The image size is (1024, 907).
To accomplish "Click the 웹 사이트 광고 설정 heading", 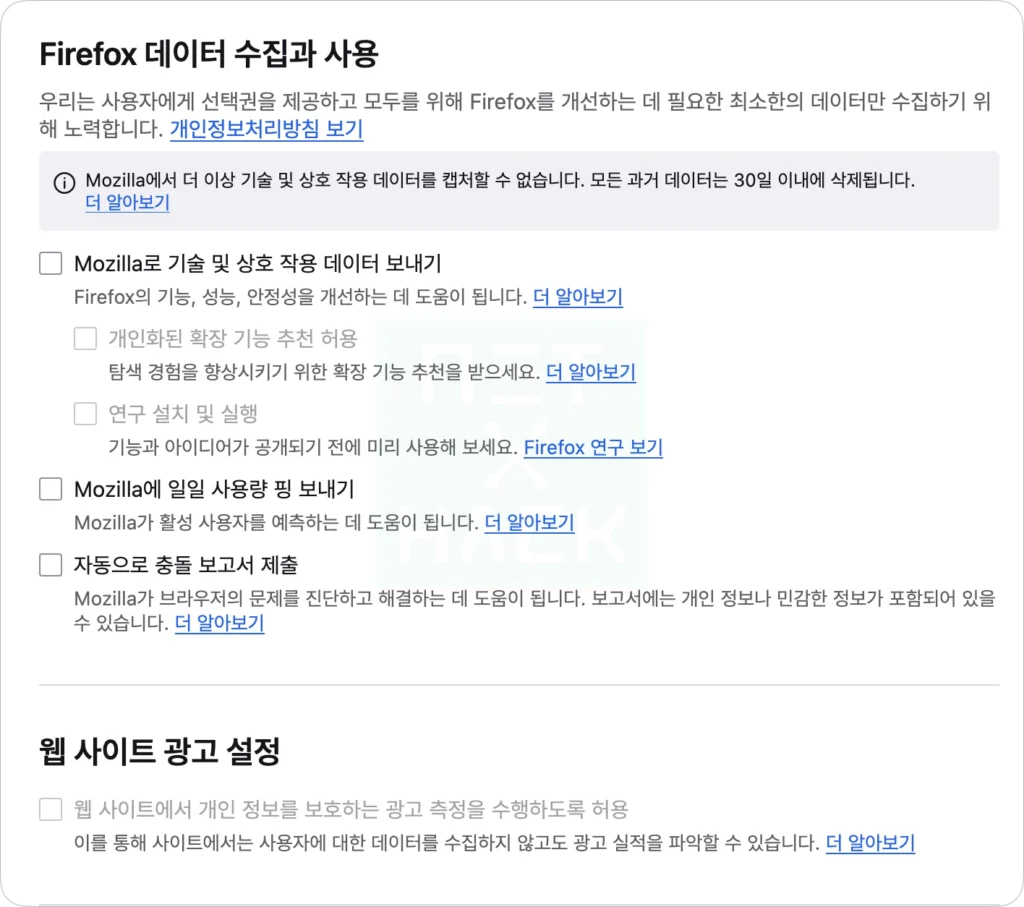I will point(159,751).
